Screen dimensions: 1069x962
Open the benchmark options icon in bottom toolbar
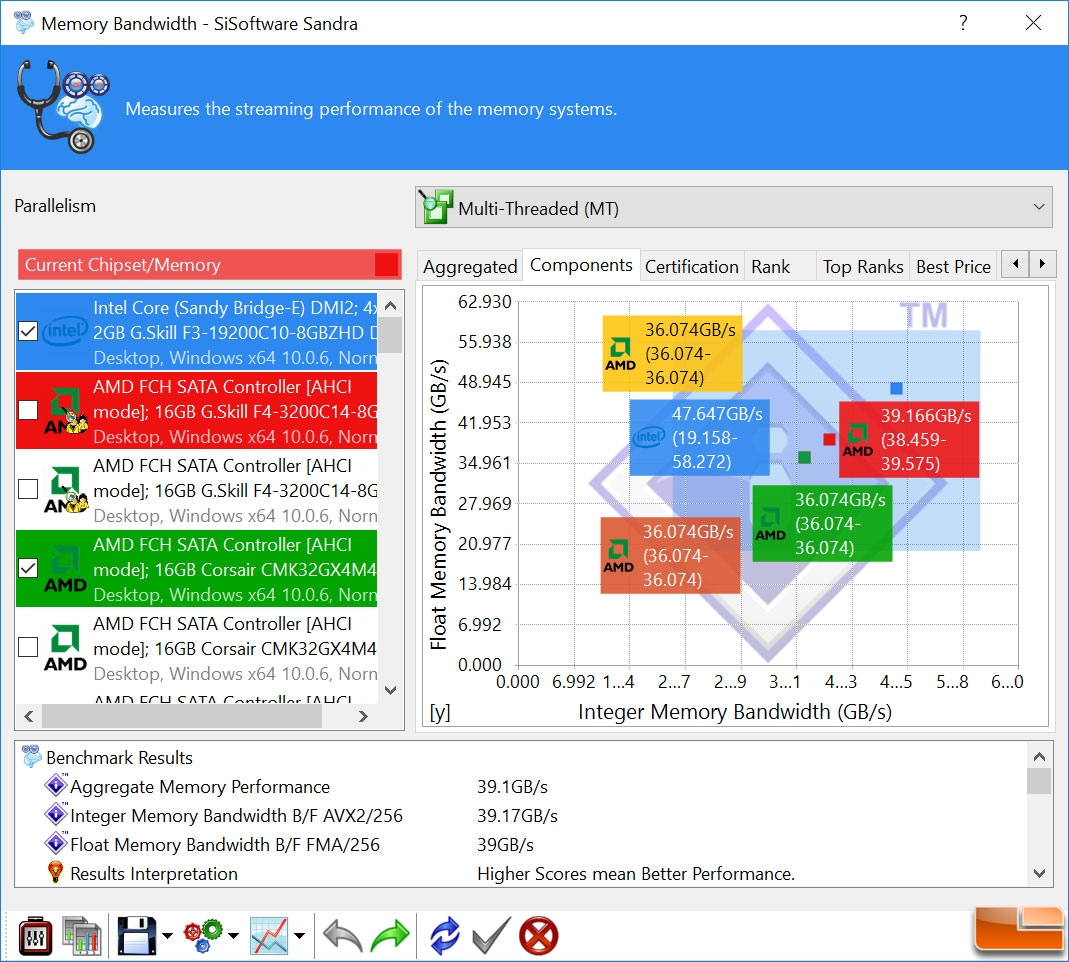pos(35,936)
